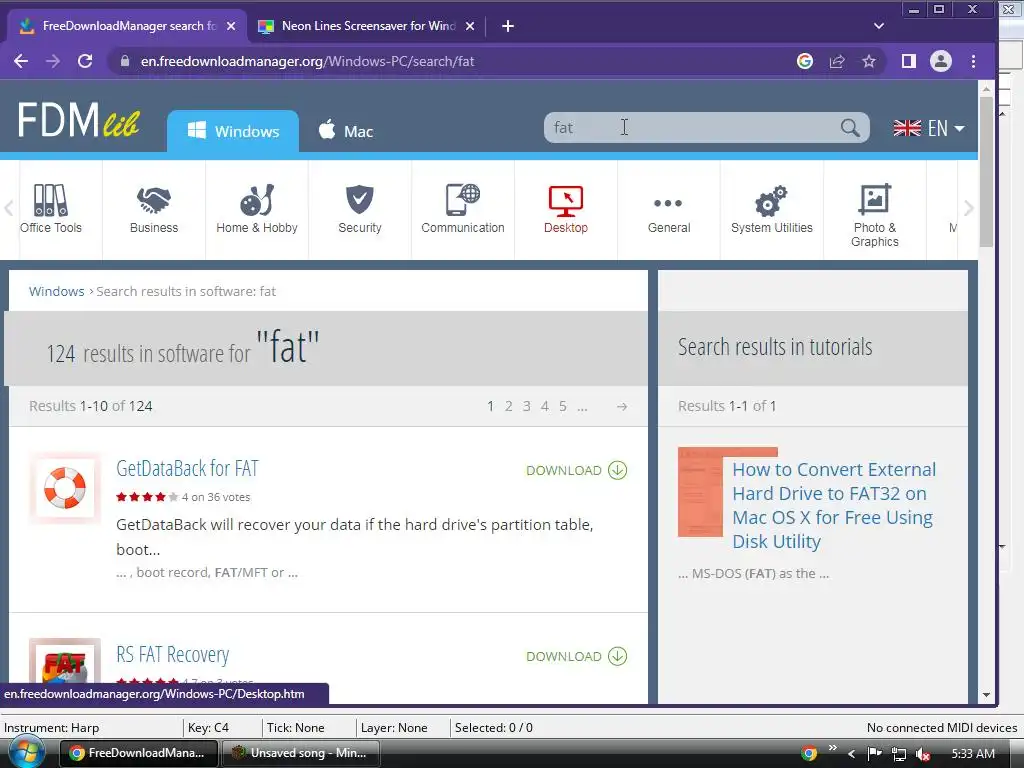Click the Action Center flag icon
1024x768 pixels.
(874, 754)
